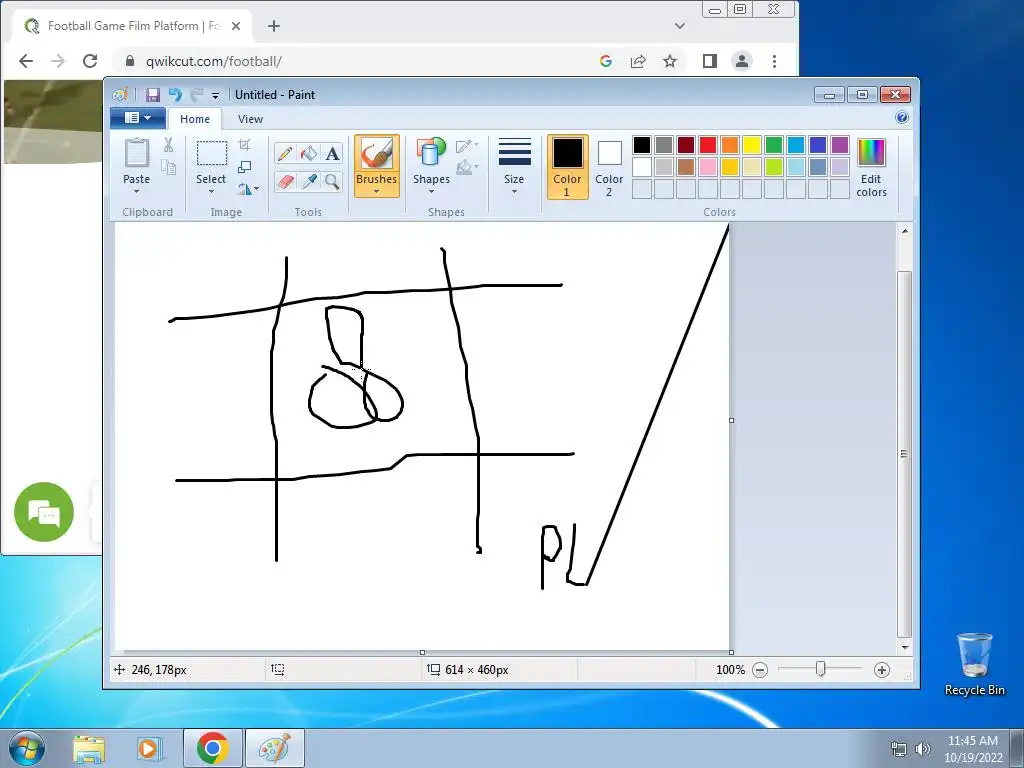Open Chrome profile avatar icon
Viewport: 1024px width, 768px height.
(x=742, y=61)
